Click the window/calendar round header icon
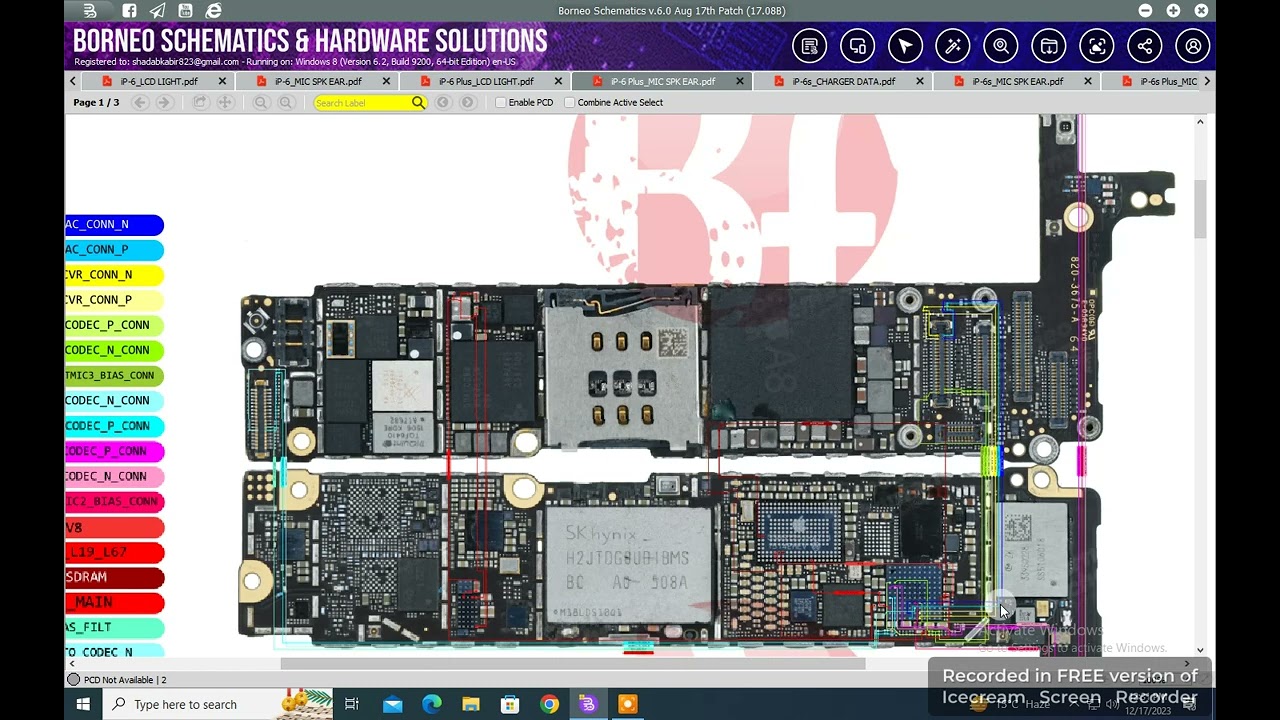1280x720 pixels. (1049, 46)
